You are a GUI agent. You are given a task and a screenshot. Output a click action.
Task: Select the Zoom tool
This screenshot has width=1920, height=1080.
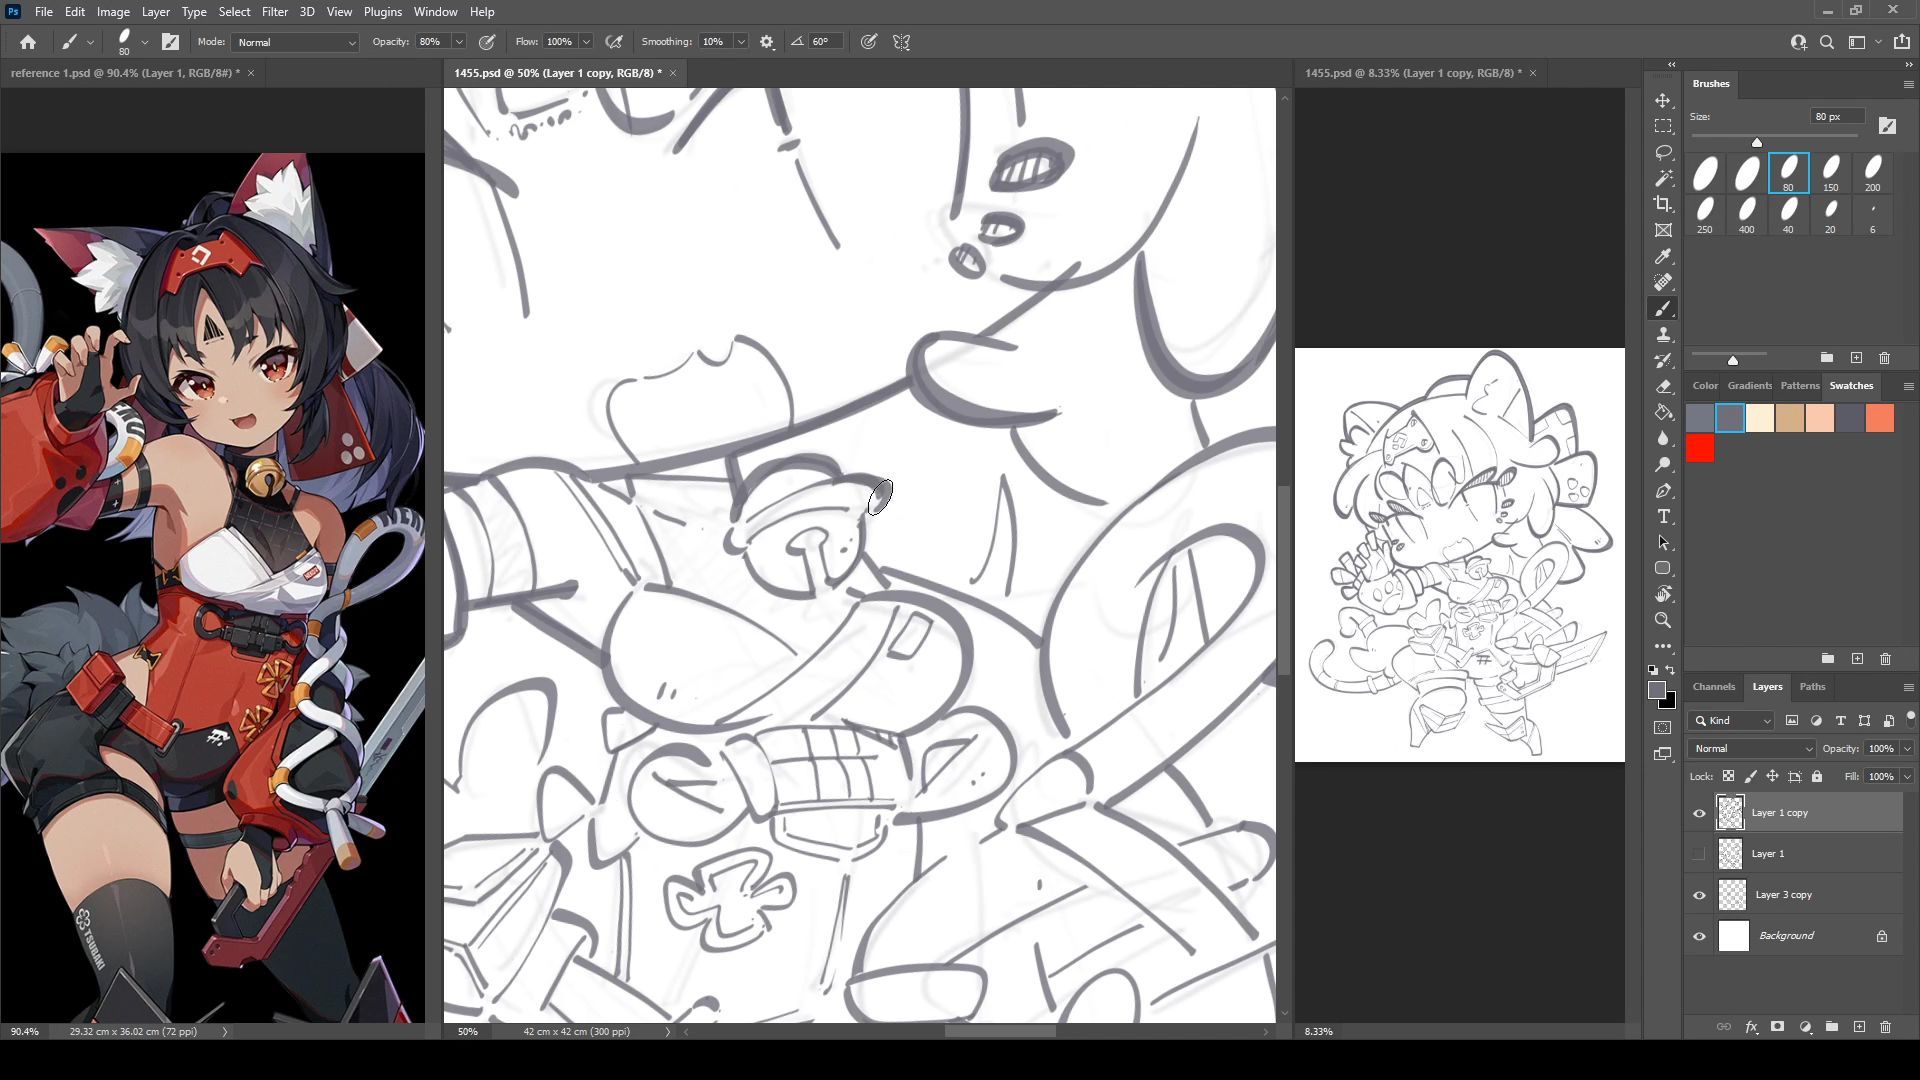pos(1663,621)
